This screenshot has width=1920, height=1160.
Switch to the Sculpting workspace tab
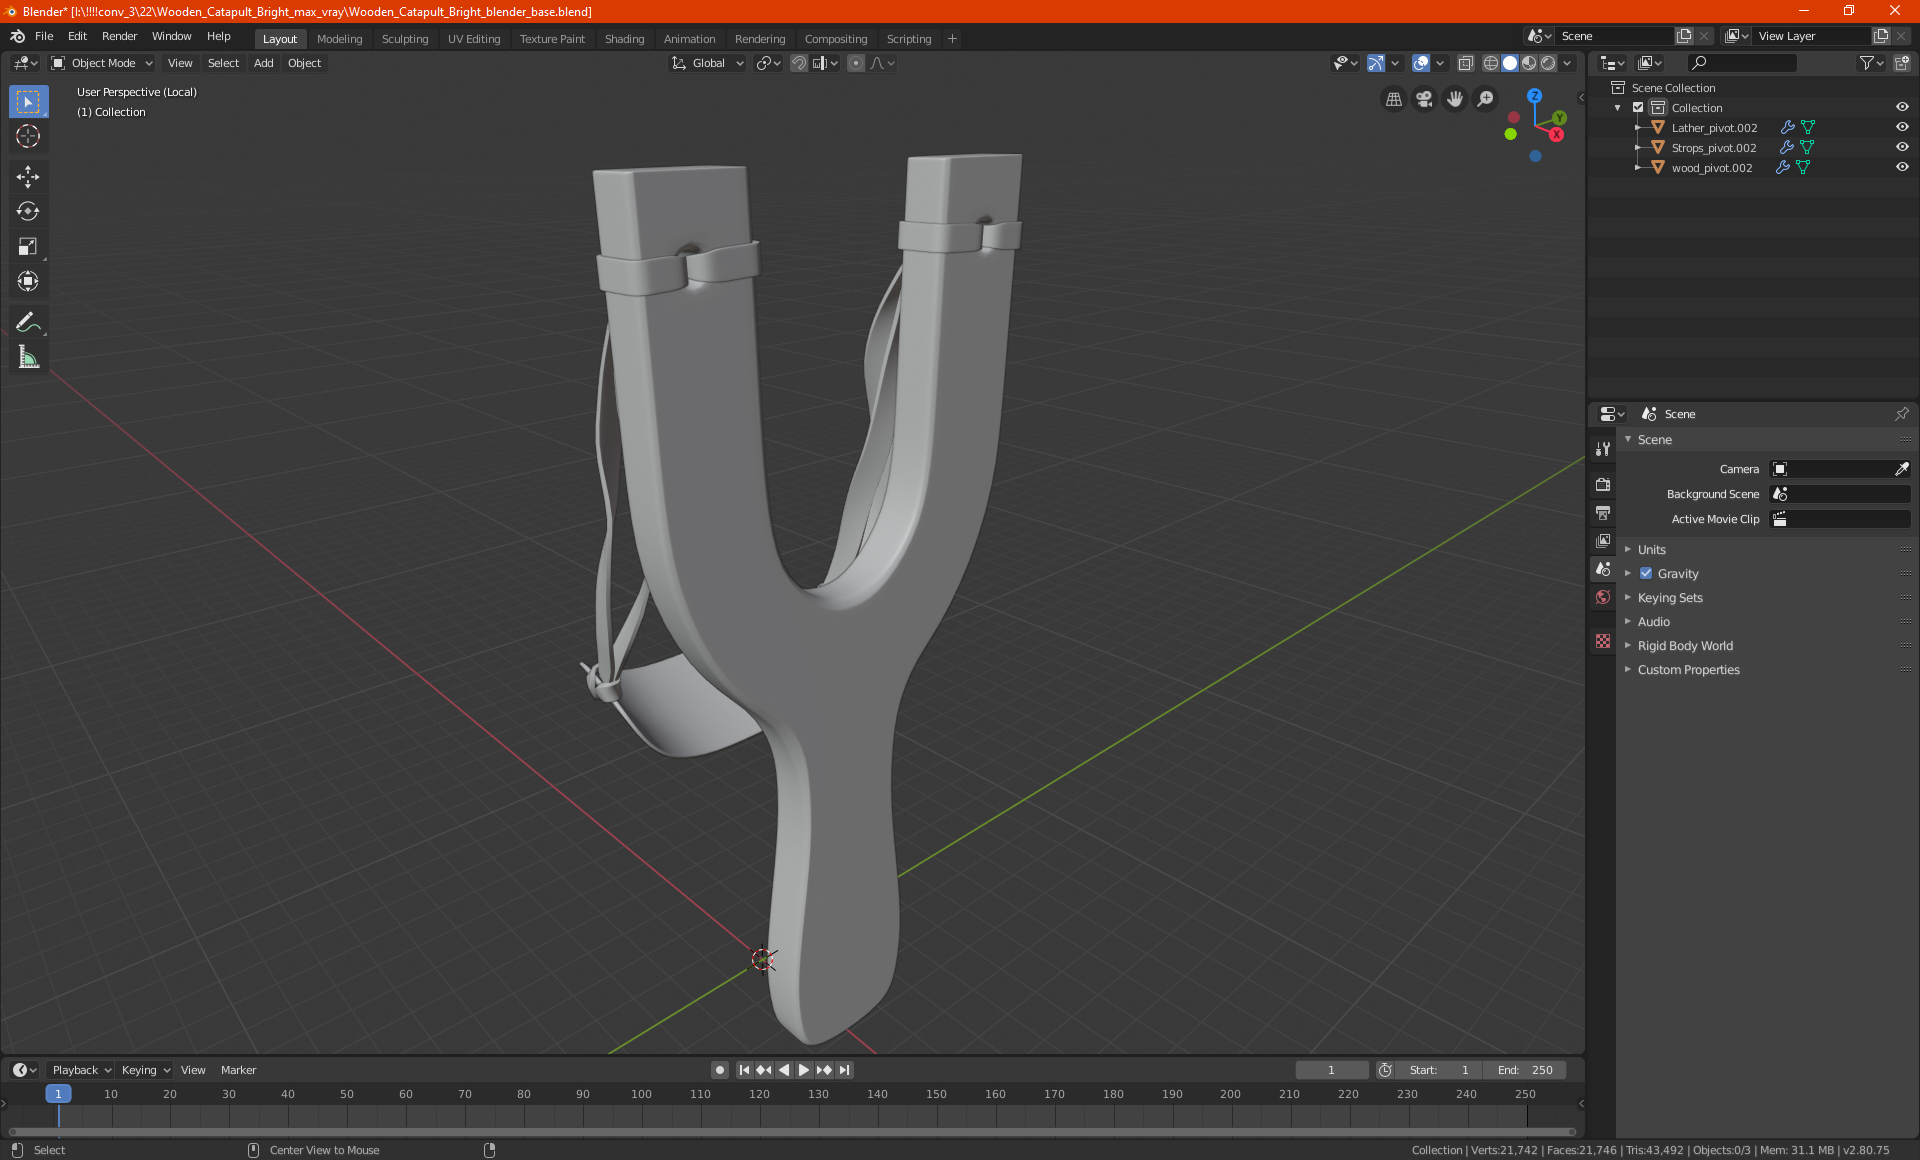pos(404,39)
